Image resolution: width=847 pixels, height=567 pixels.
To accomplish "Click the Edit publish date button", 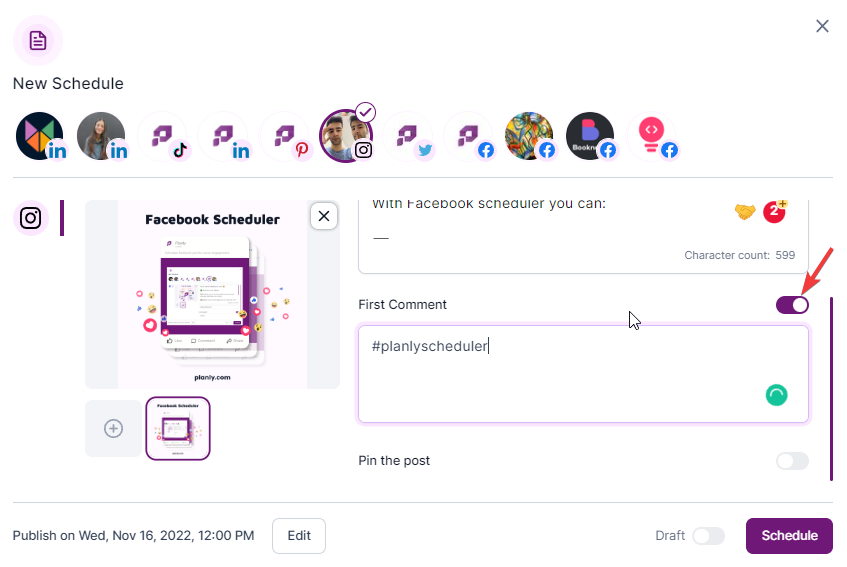I will tap(299, 536).
